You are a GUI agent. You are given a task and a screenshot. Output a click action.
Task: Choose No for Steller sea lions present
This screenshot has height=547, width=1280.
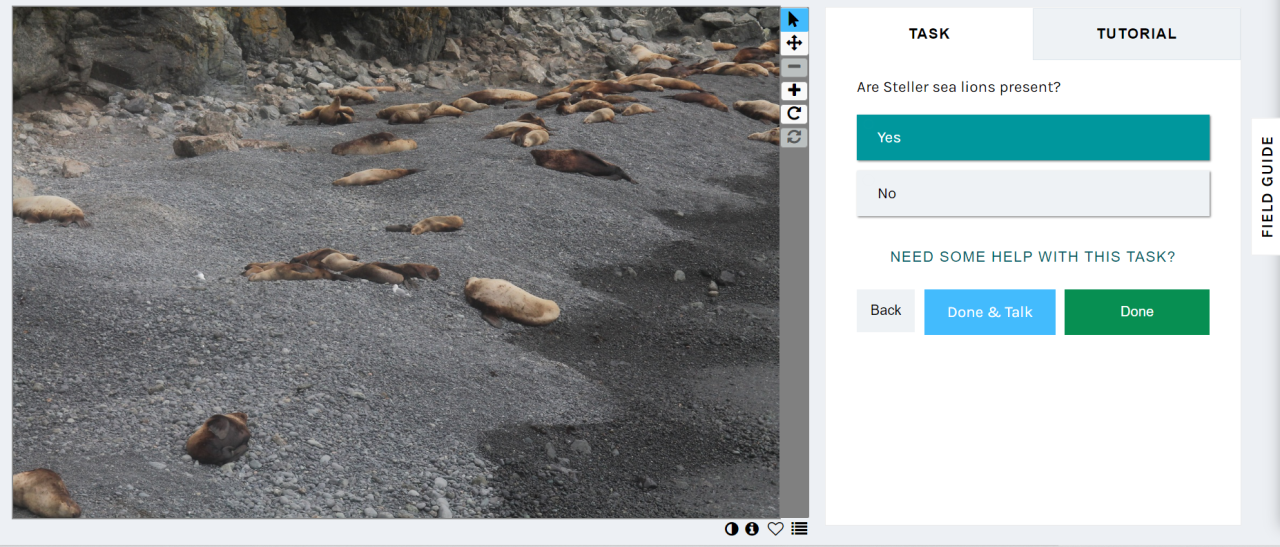pos(1033,194)
